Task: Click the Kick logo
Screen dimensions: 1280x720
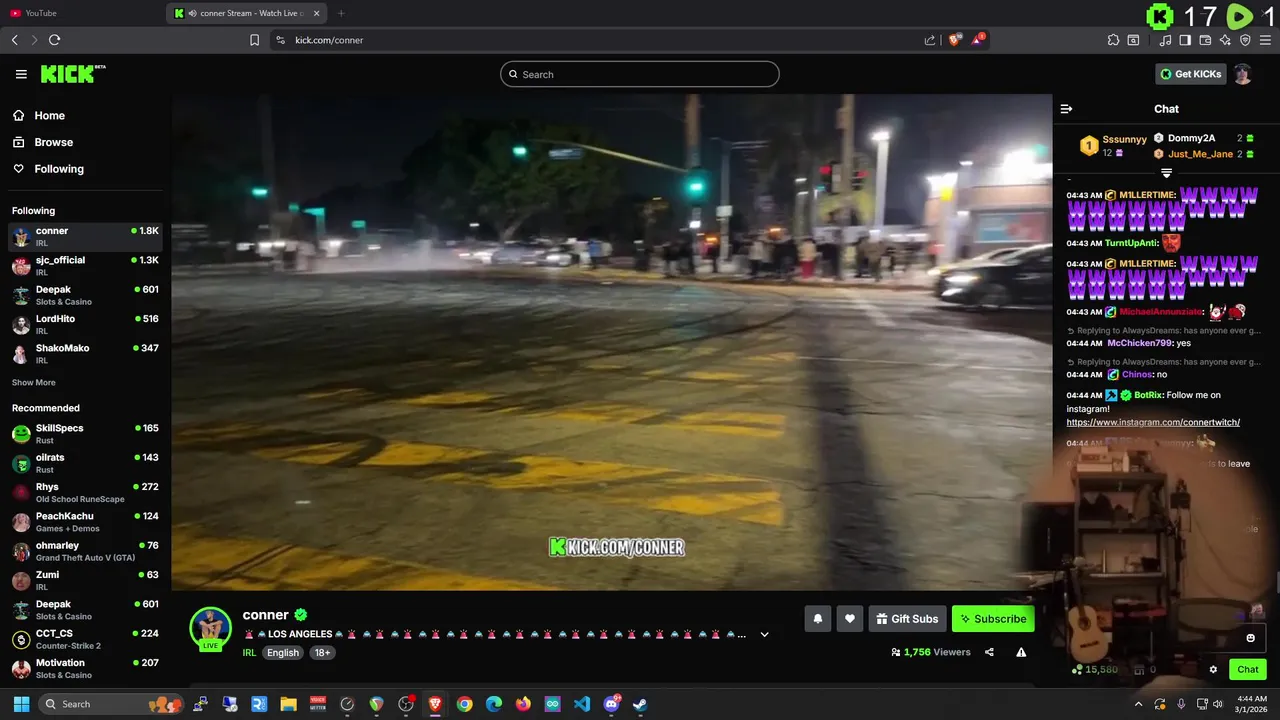Action: coord(73,74)
